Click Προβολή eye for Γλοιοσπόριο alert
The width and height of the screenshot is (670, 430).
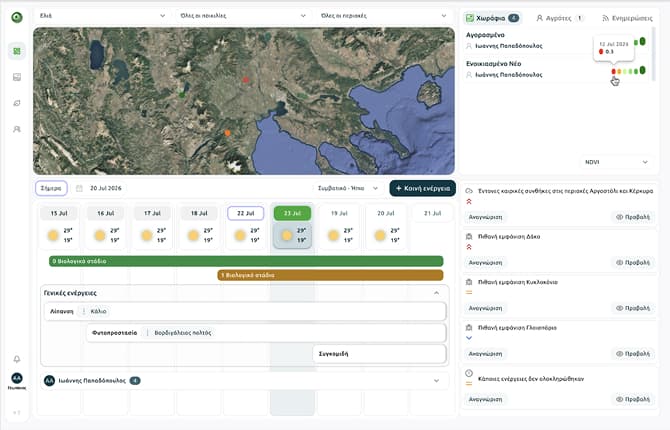(x=632, y=354)
